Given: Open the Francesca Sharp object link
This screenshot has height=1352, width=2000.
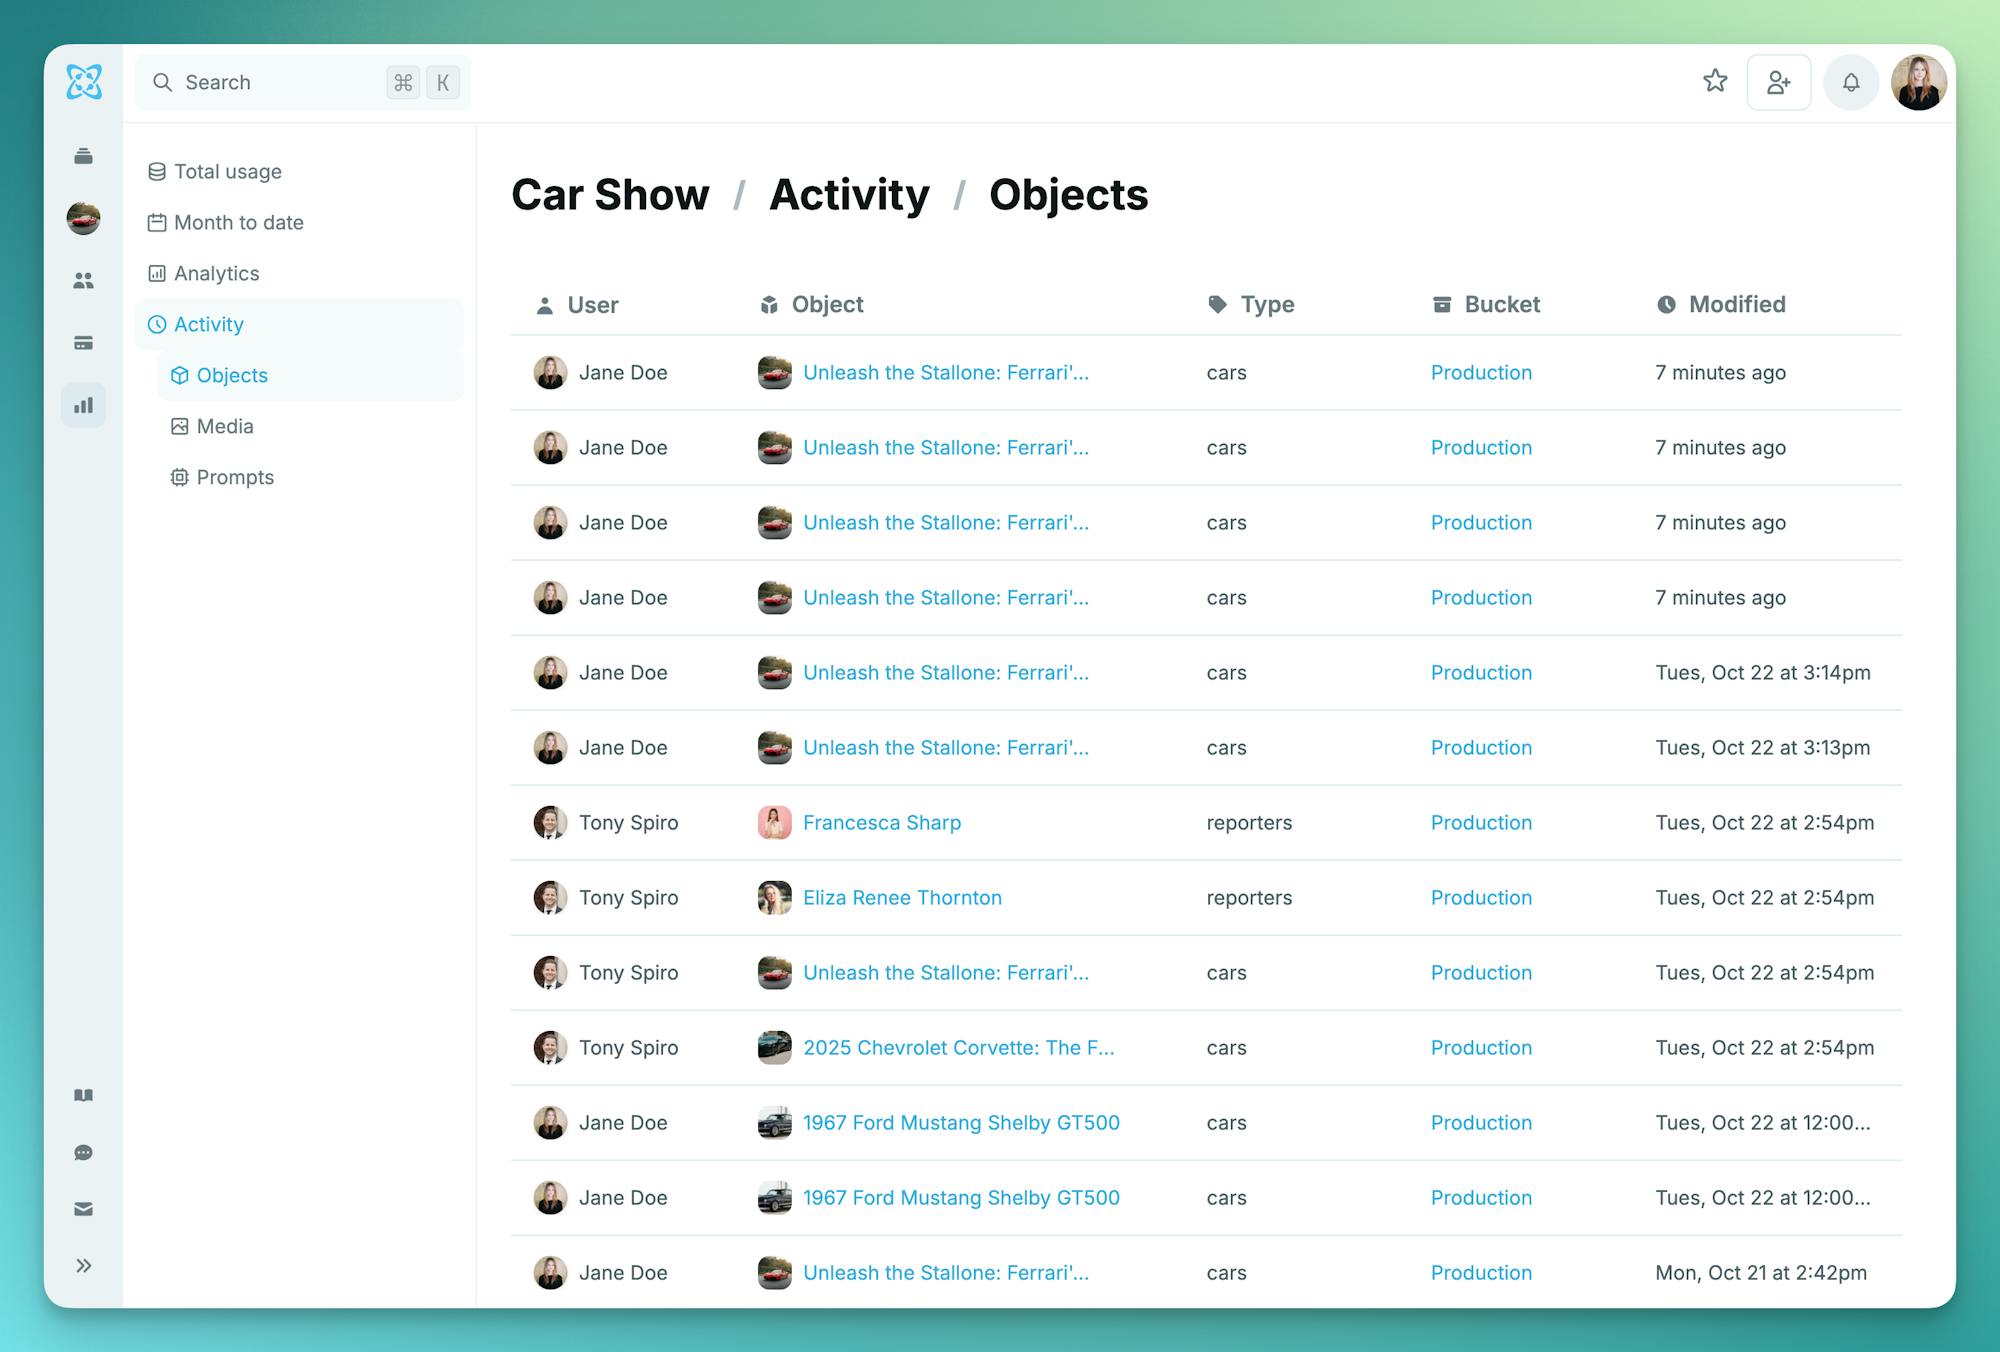Looking at the screenshot, I should [x=881, y=822].
